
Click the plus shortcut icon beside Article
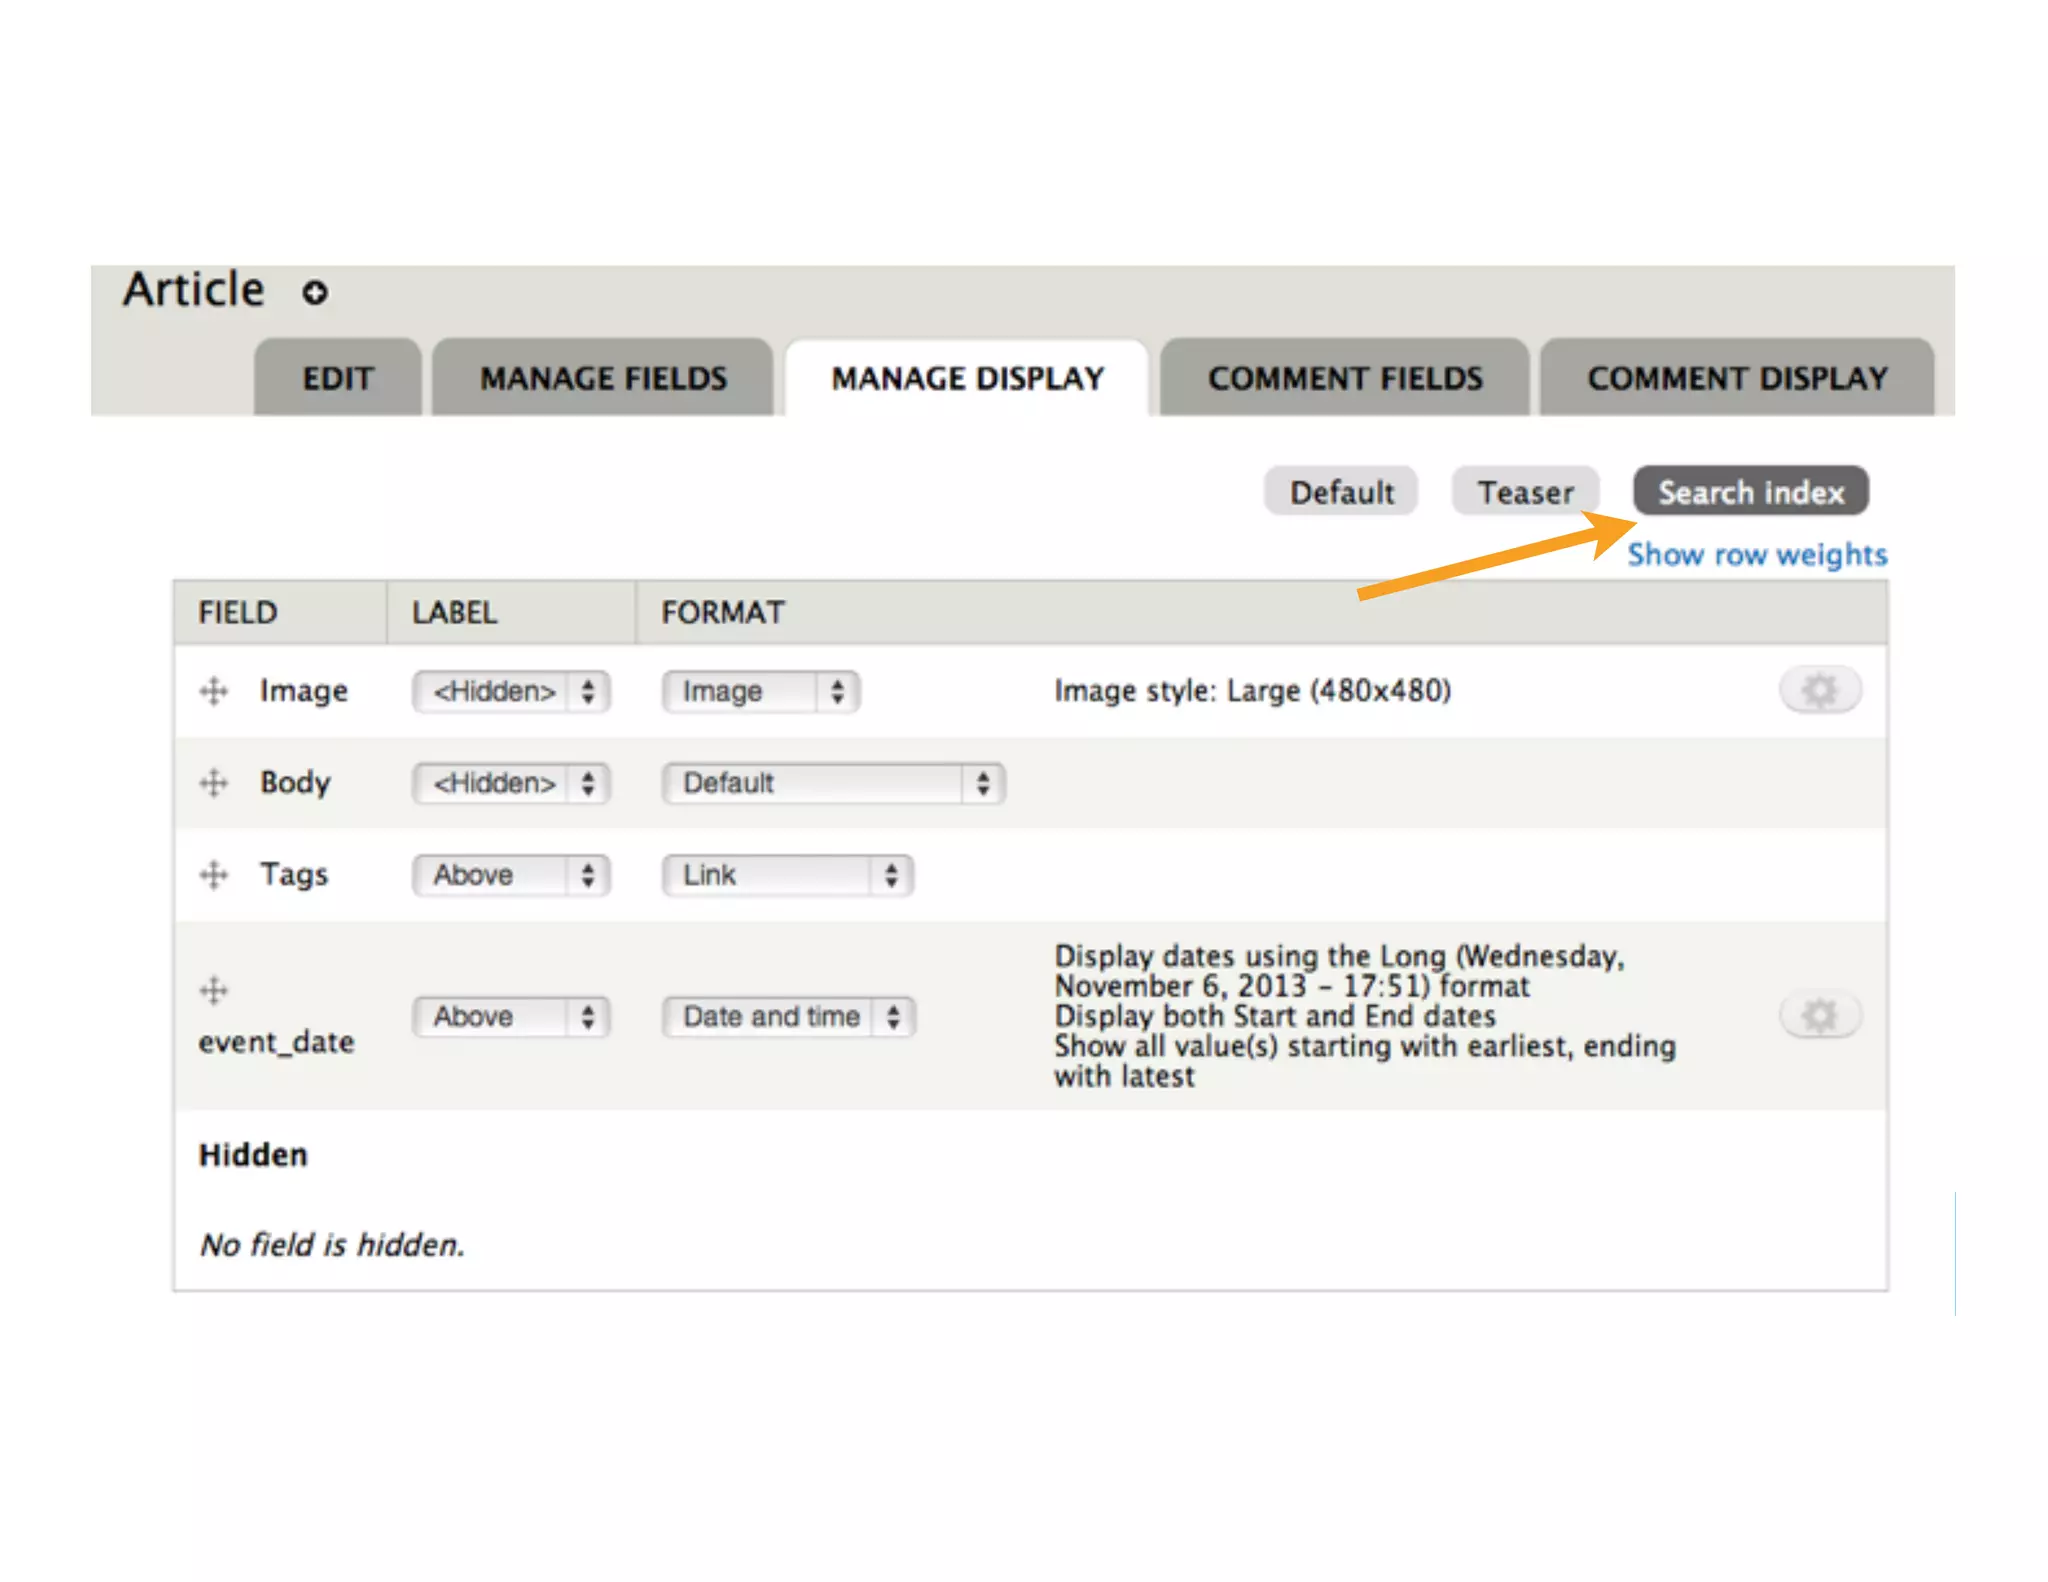click(315, 293)
